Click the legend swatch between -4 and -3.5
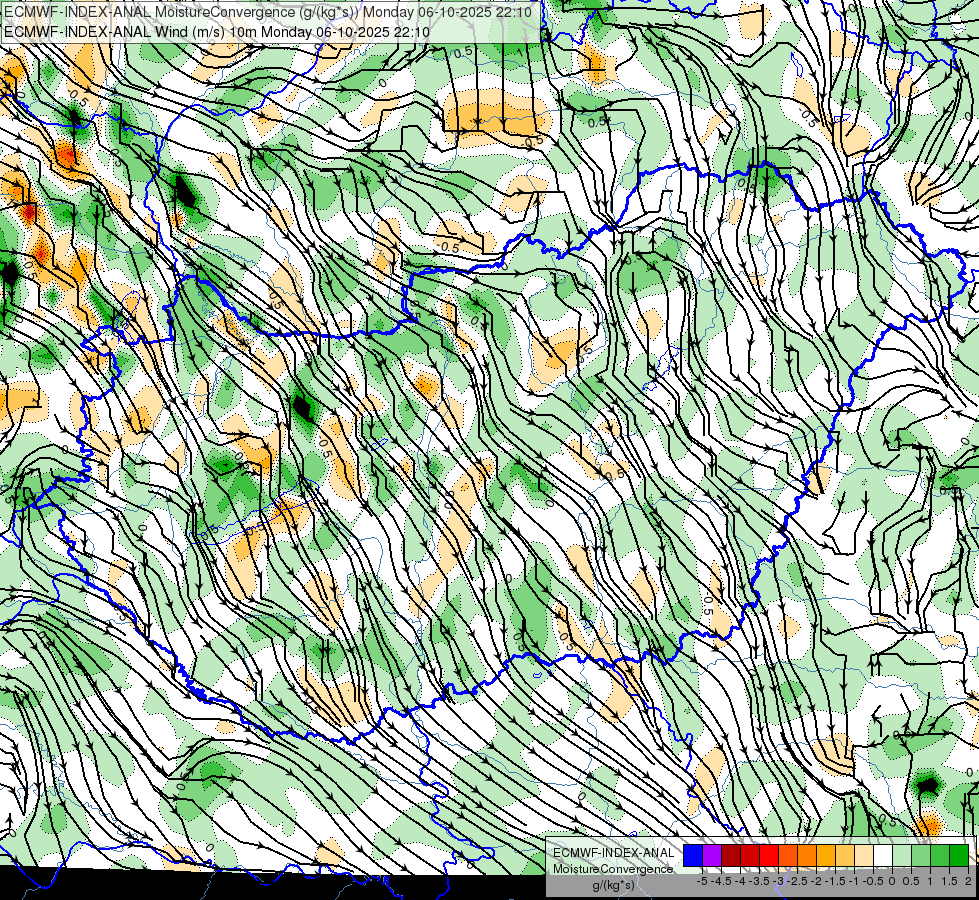This screenshot has height=900, width=979. point(750,855)
